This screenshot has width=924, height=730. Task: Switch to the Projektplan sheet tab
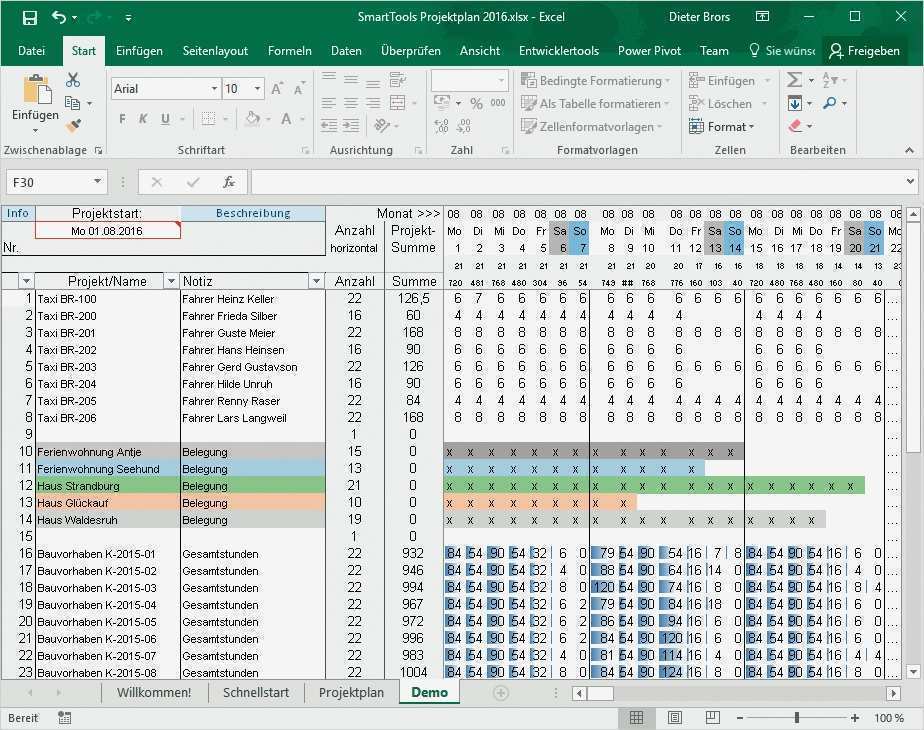point(351,691)
